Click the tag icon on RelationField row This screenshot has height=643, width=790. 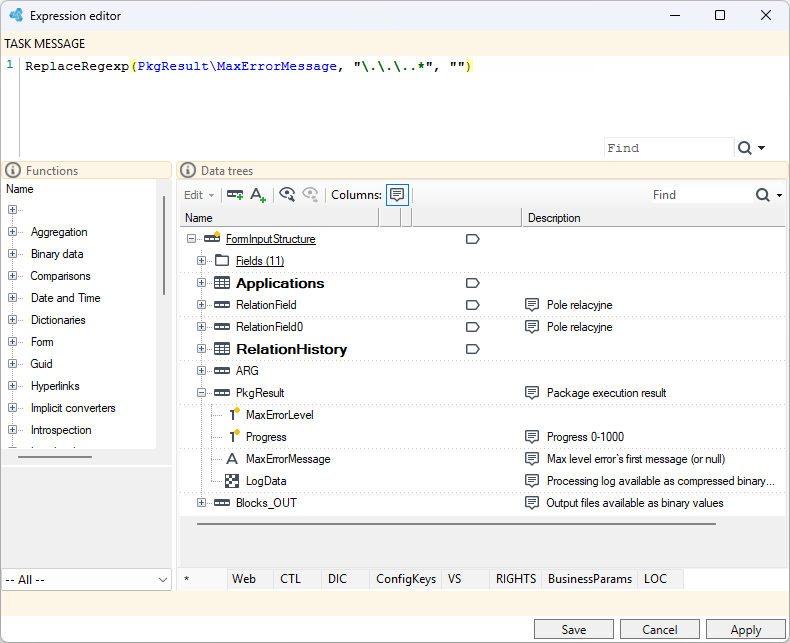(x=473, y=305)
